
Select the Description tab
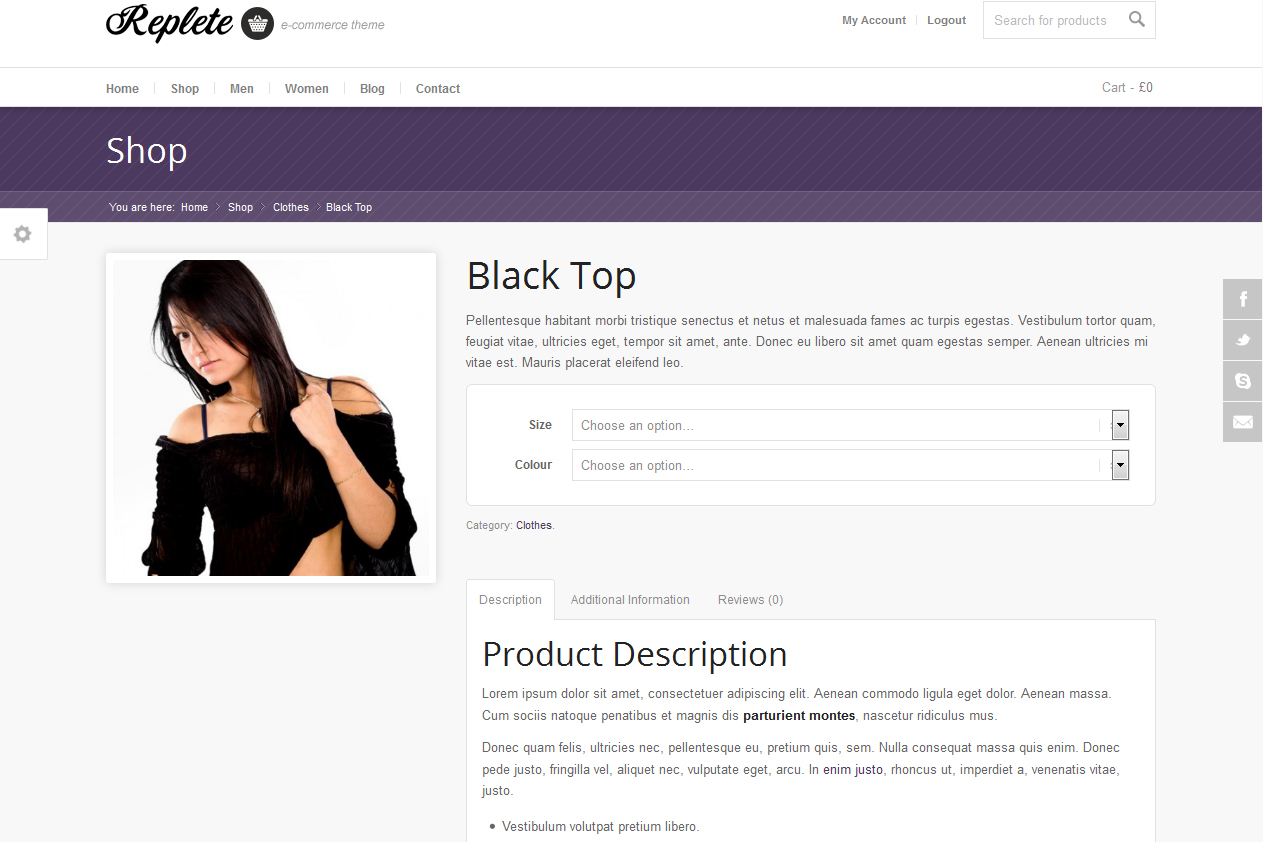510,600
